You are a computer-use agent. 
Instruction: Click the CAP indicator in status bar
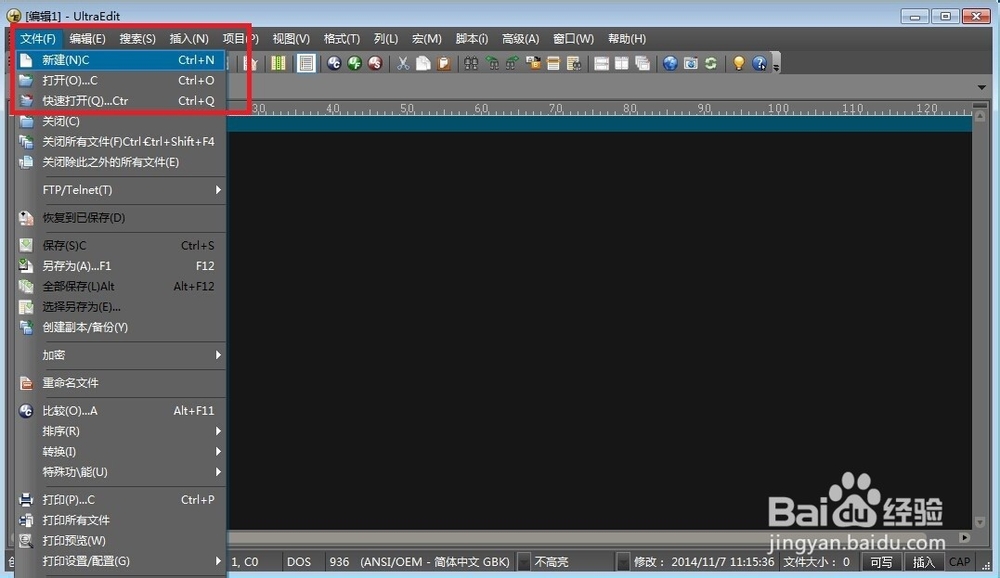coord(959,562)
